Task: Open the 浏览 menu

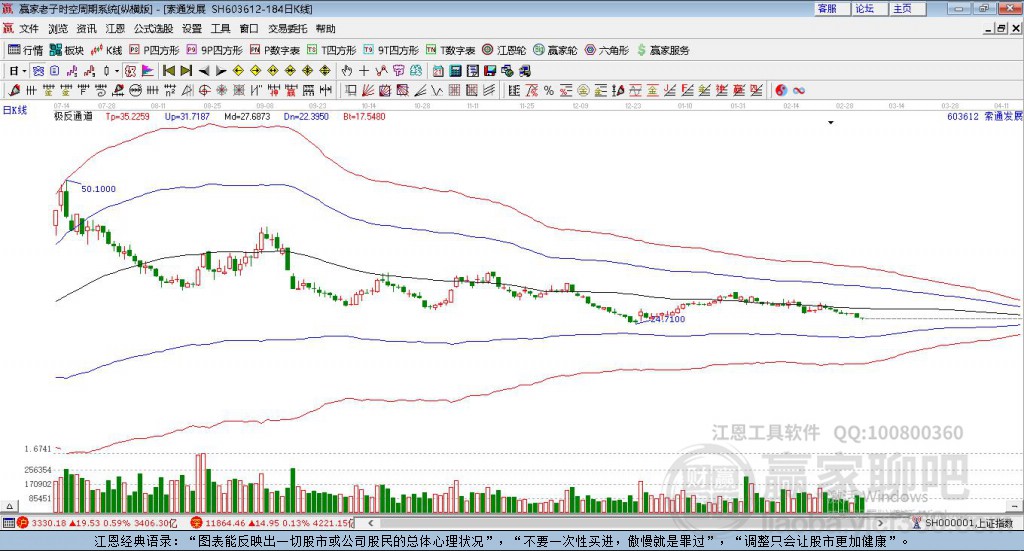Action: (57, 29)
